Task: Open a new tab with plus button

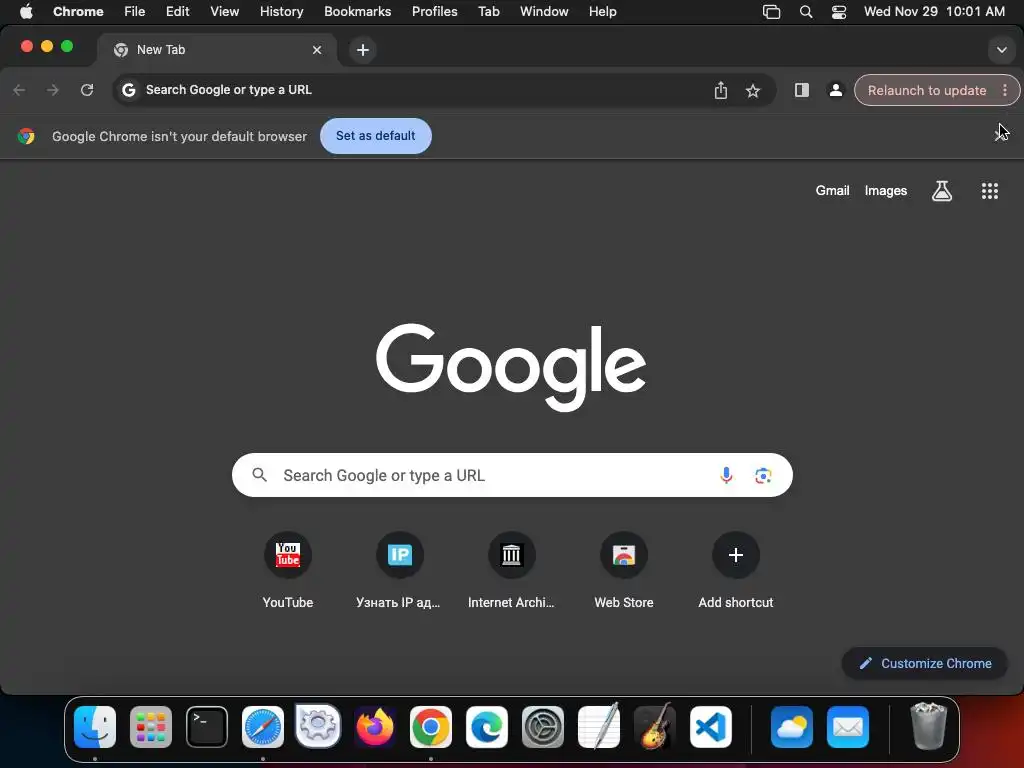Action: (x=362, y=50)
